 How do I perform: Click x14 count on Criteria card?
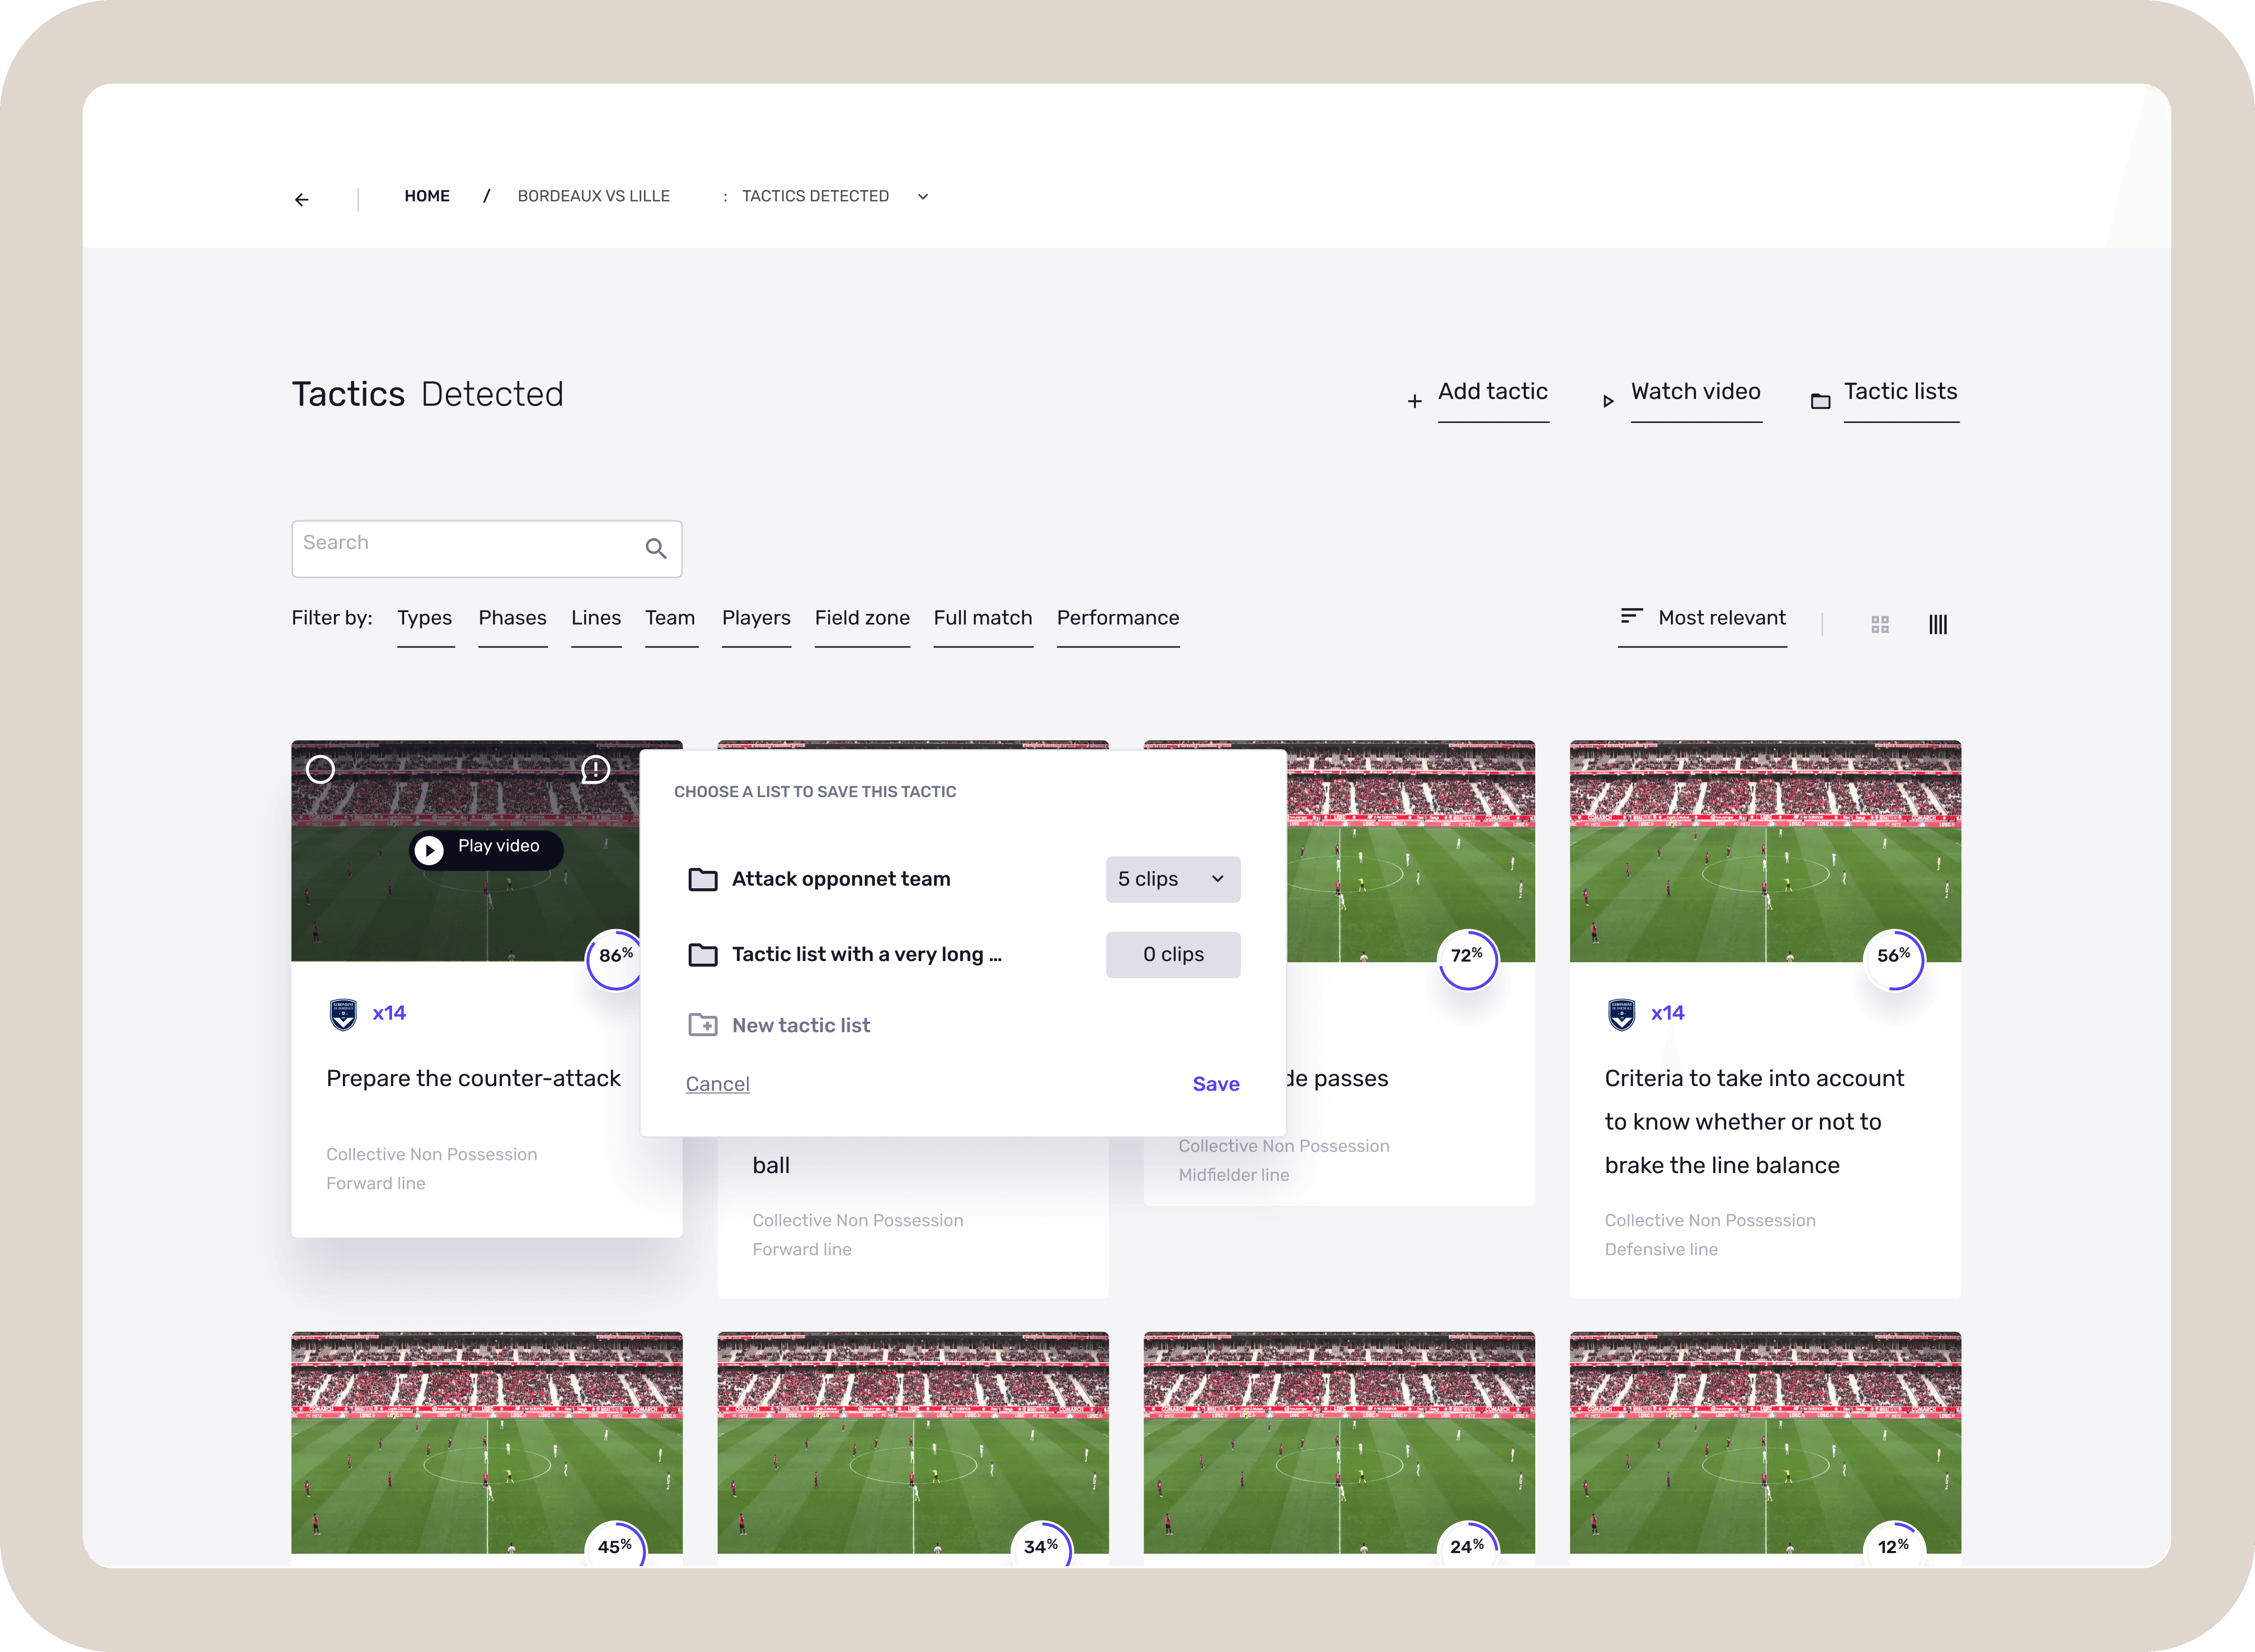pos(1667,1013)
